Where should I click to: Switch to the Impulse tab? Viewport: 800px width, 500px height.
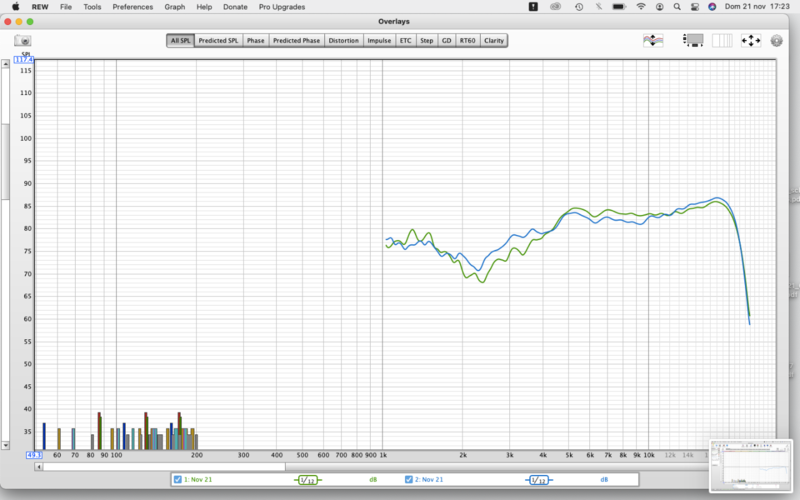379,41
